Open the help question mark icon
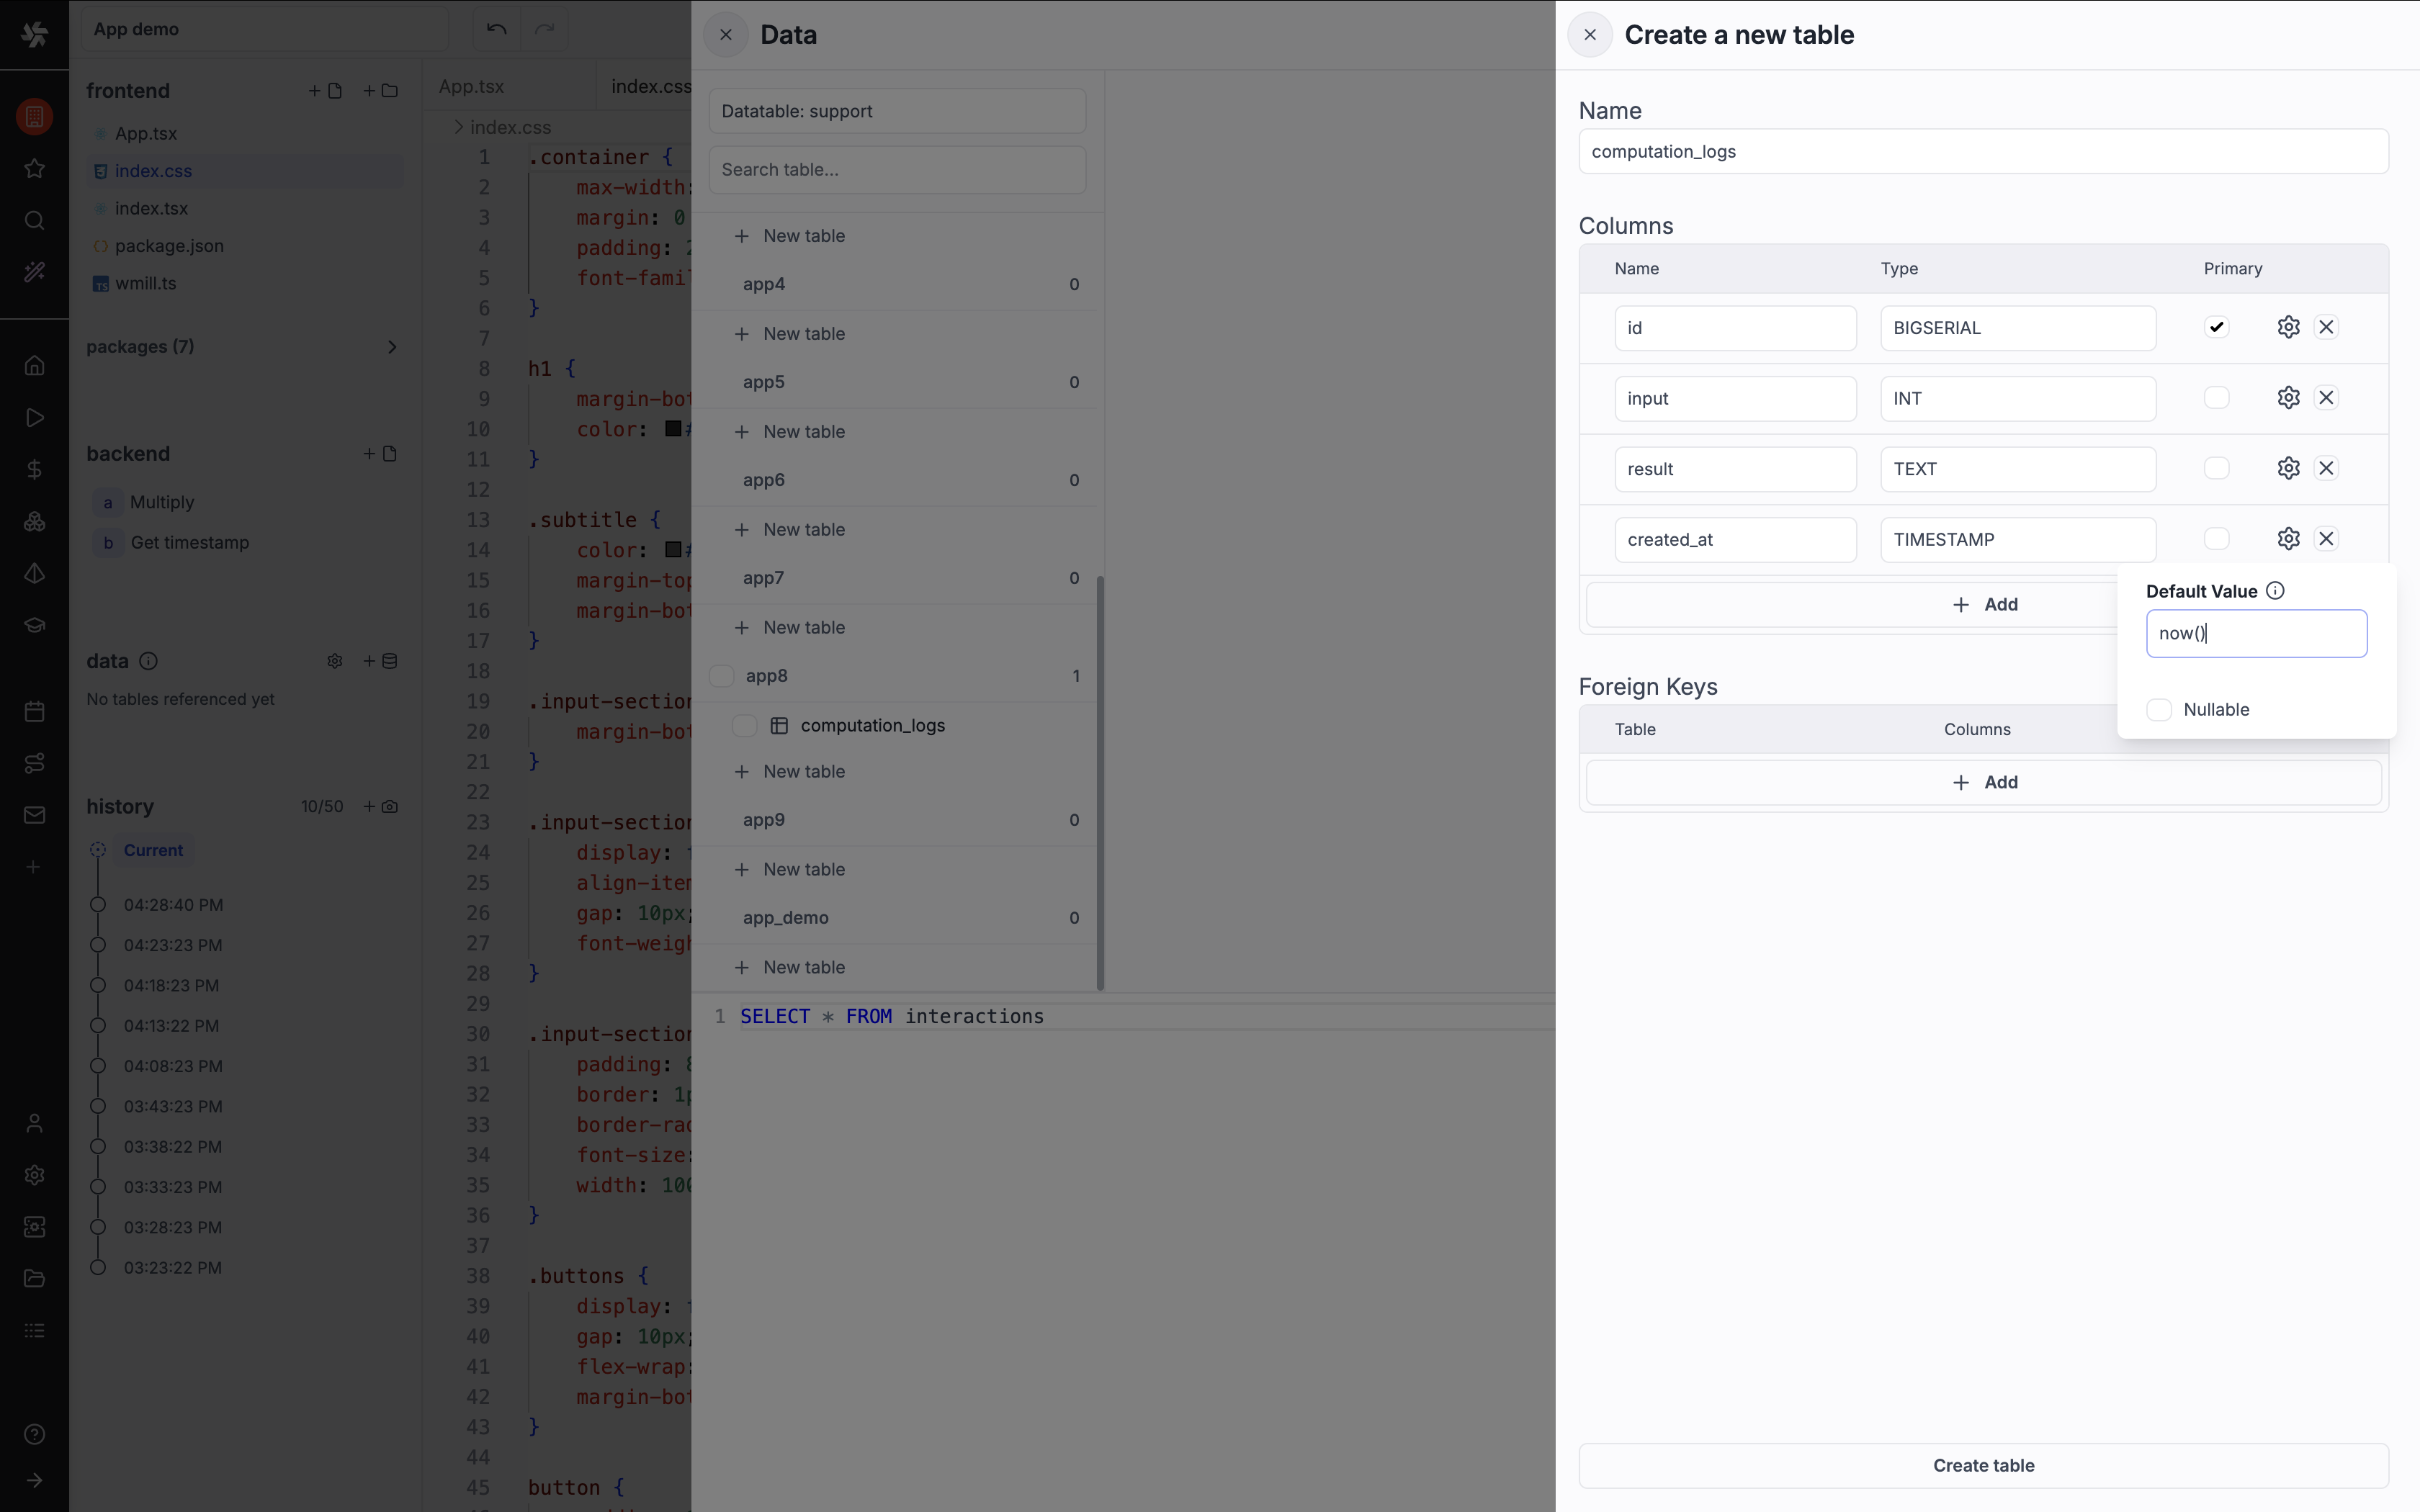 pyautogui.click(x=34, y=1434)
